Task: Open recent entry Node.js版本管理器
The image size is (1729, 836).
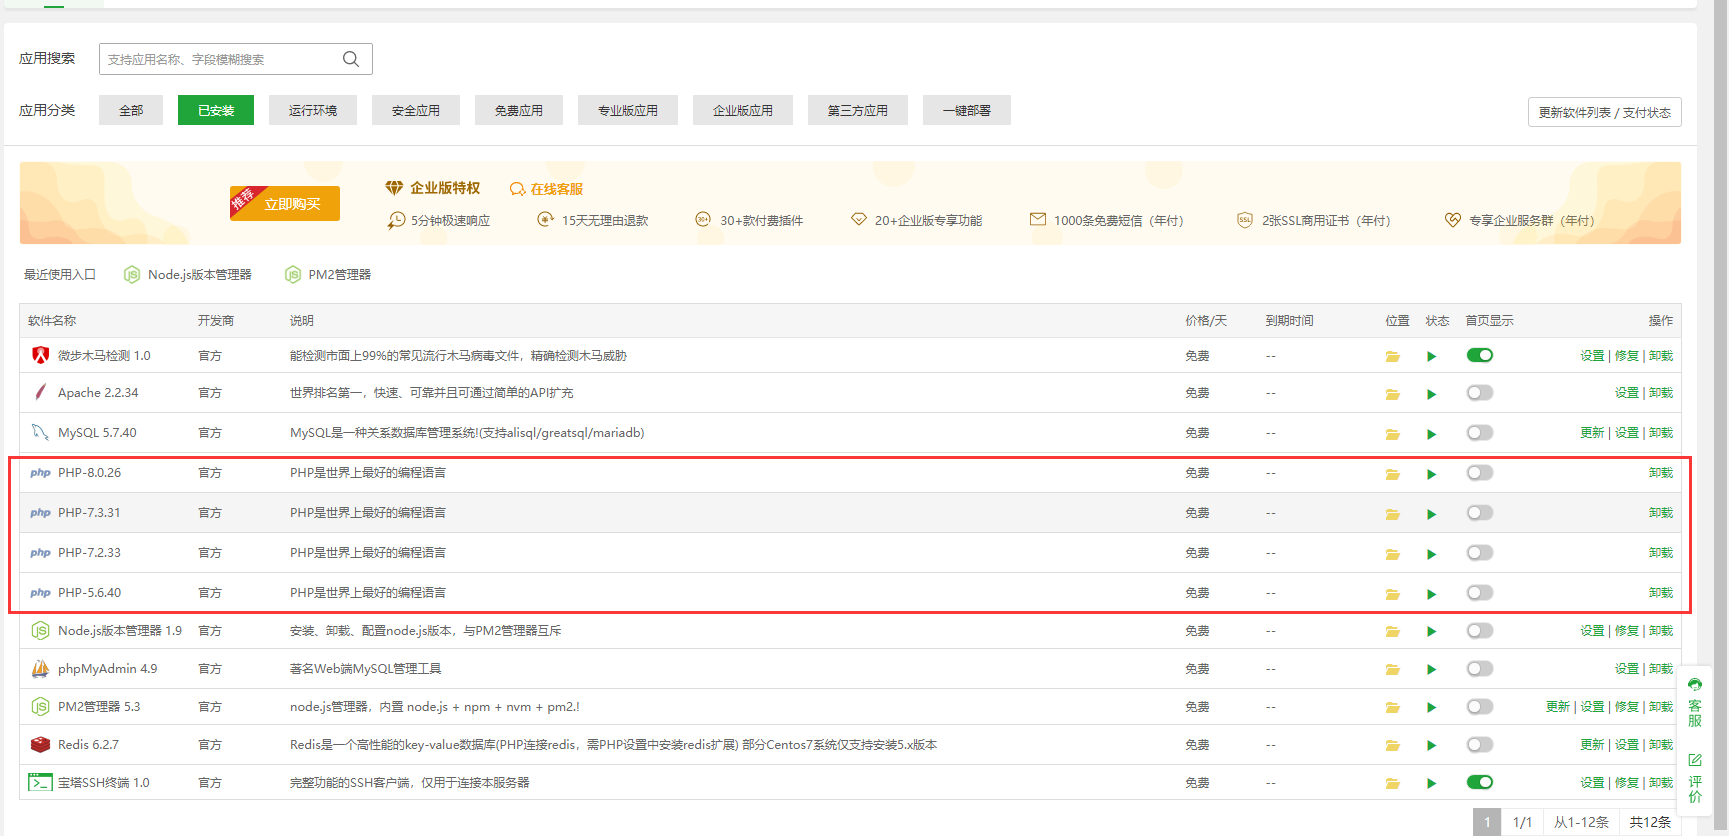Action: (188, 274)
